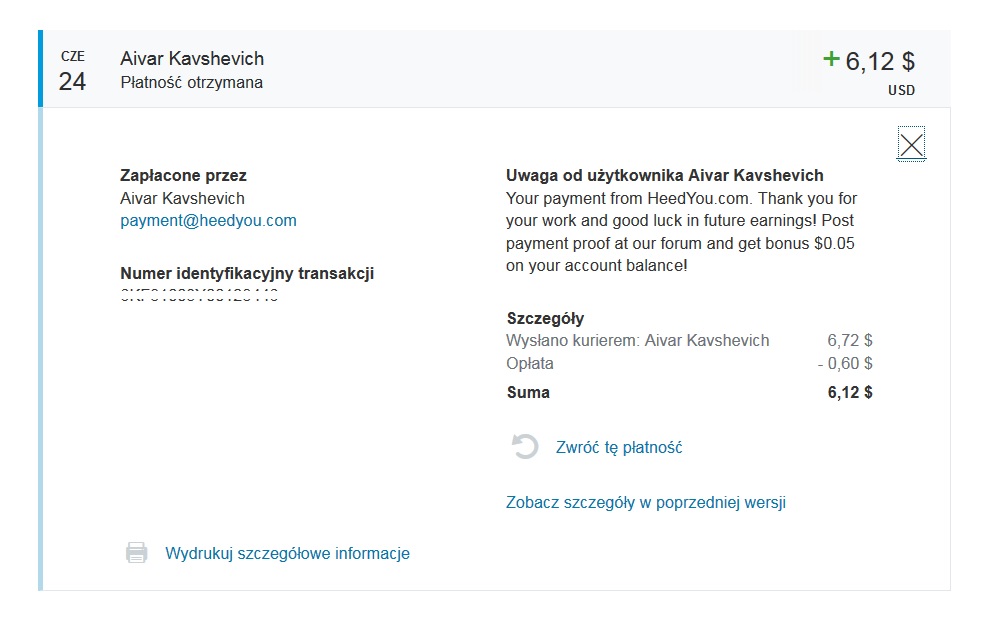Click the USD currency label
This screenshot has width=1008, height=630.
point(901,90)
